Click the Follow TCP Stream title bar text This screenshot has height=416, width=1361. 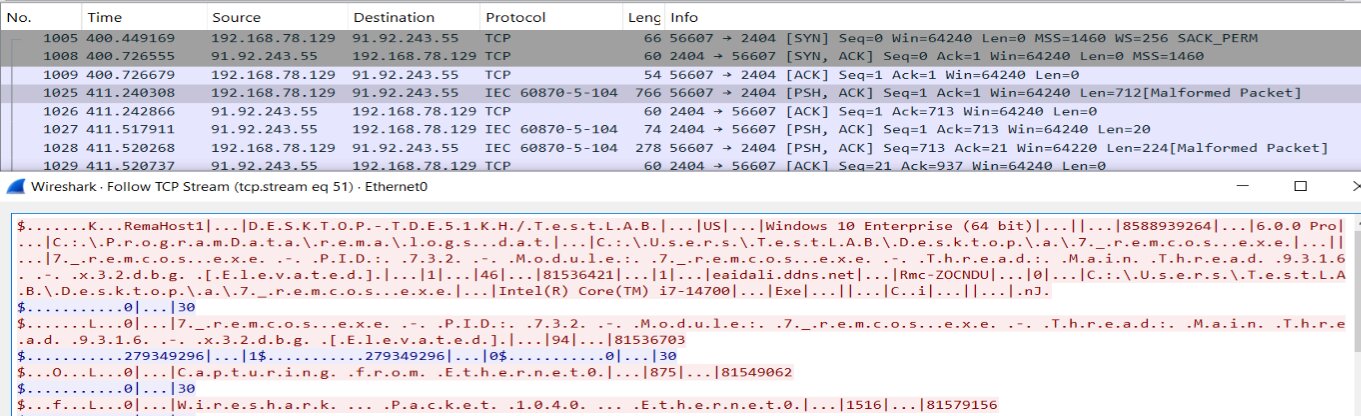tap(190, 187)
